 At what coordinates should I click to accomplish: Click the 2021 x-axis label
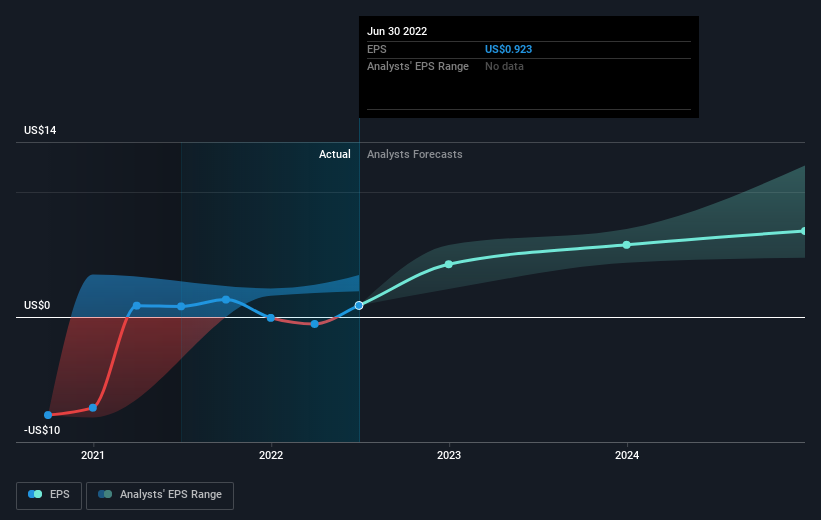93,455
